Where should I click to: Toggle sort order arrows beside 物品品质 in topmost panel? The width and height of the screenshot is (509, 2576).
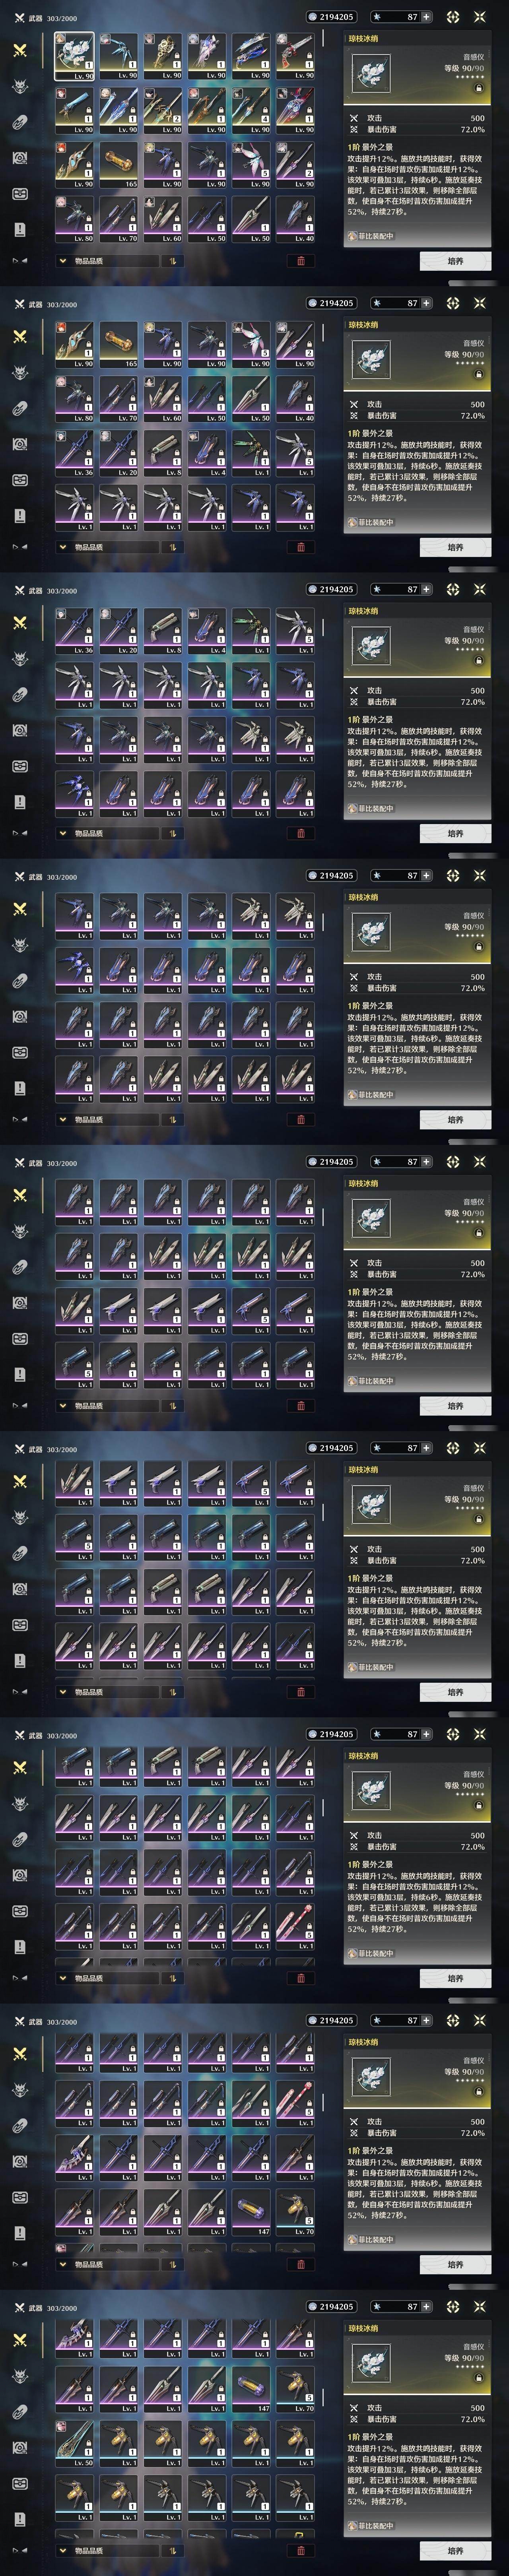[172, 261]
